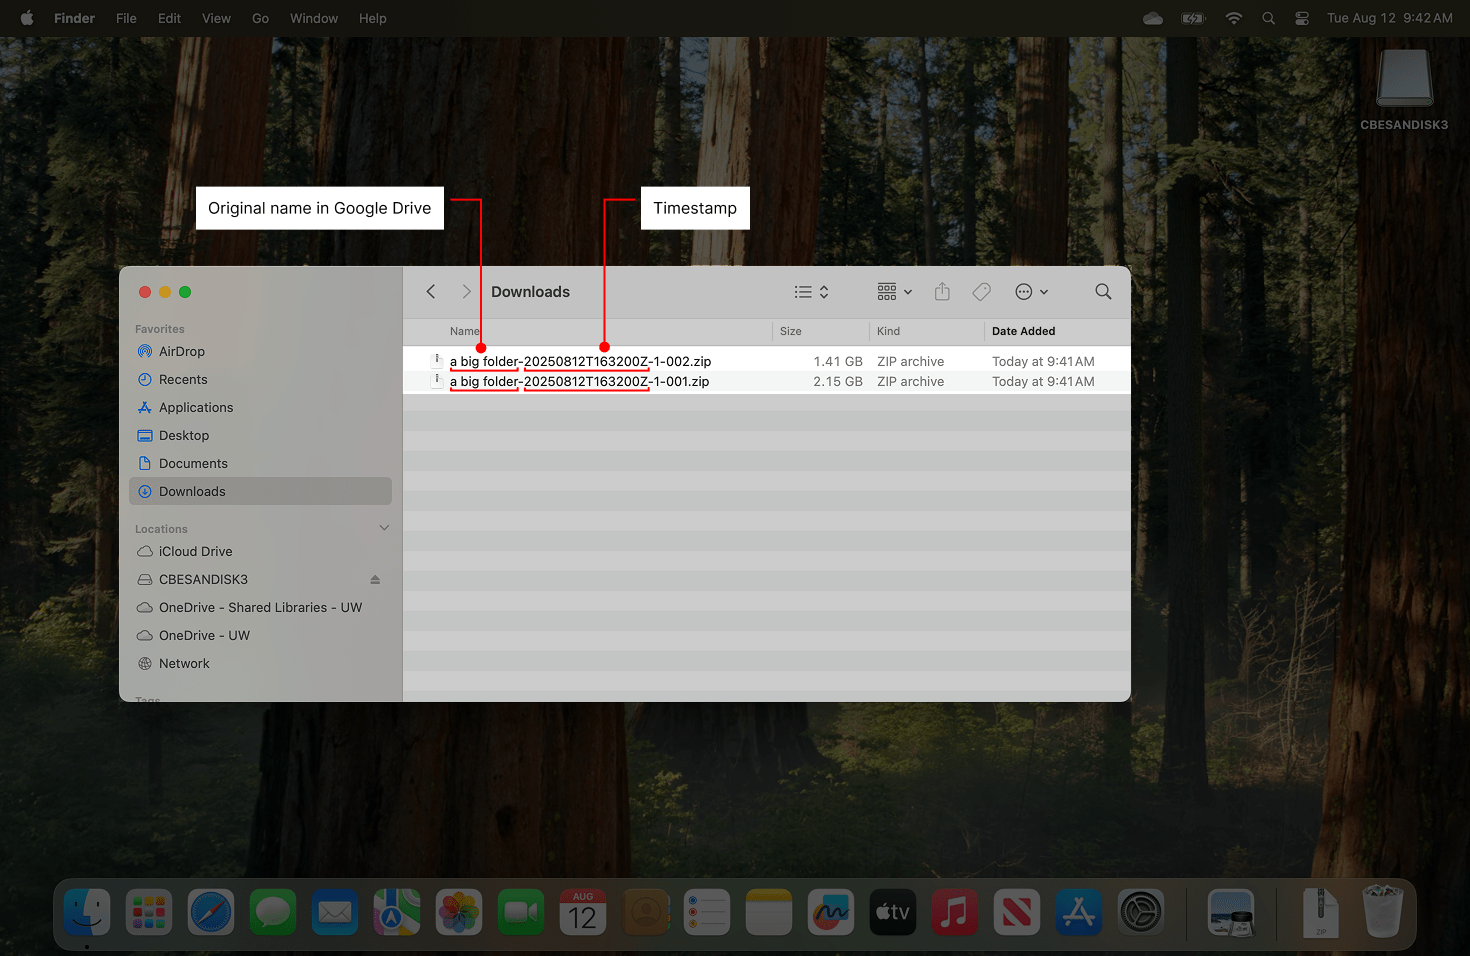Open Control Center in the menu bar
This screenshot has height=956, width=1470.
tap(1301, 17)
